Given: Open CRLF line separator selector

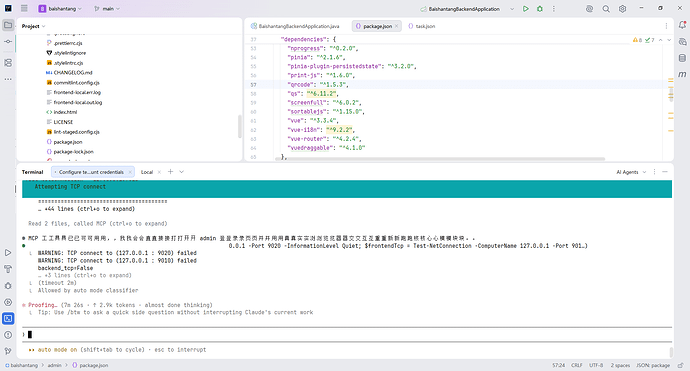Looking at the screenshot, I should [x=576, y=365].
